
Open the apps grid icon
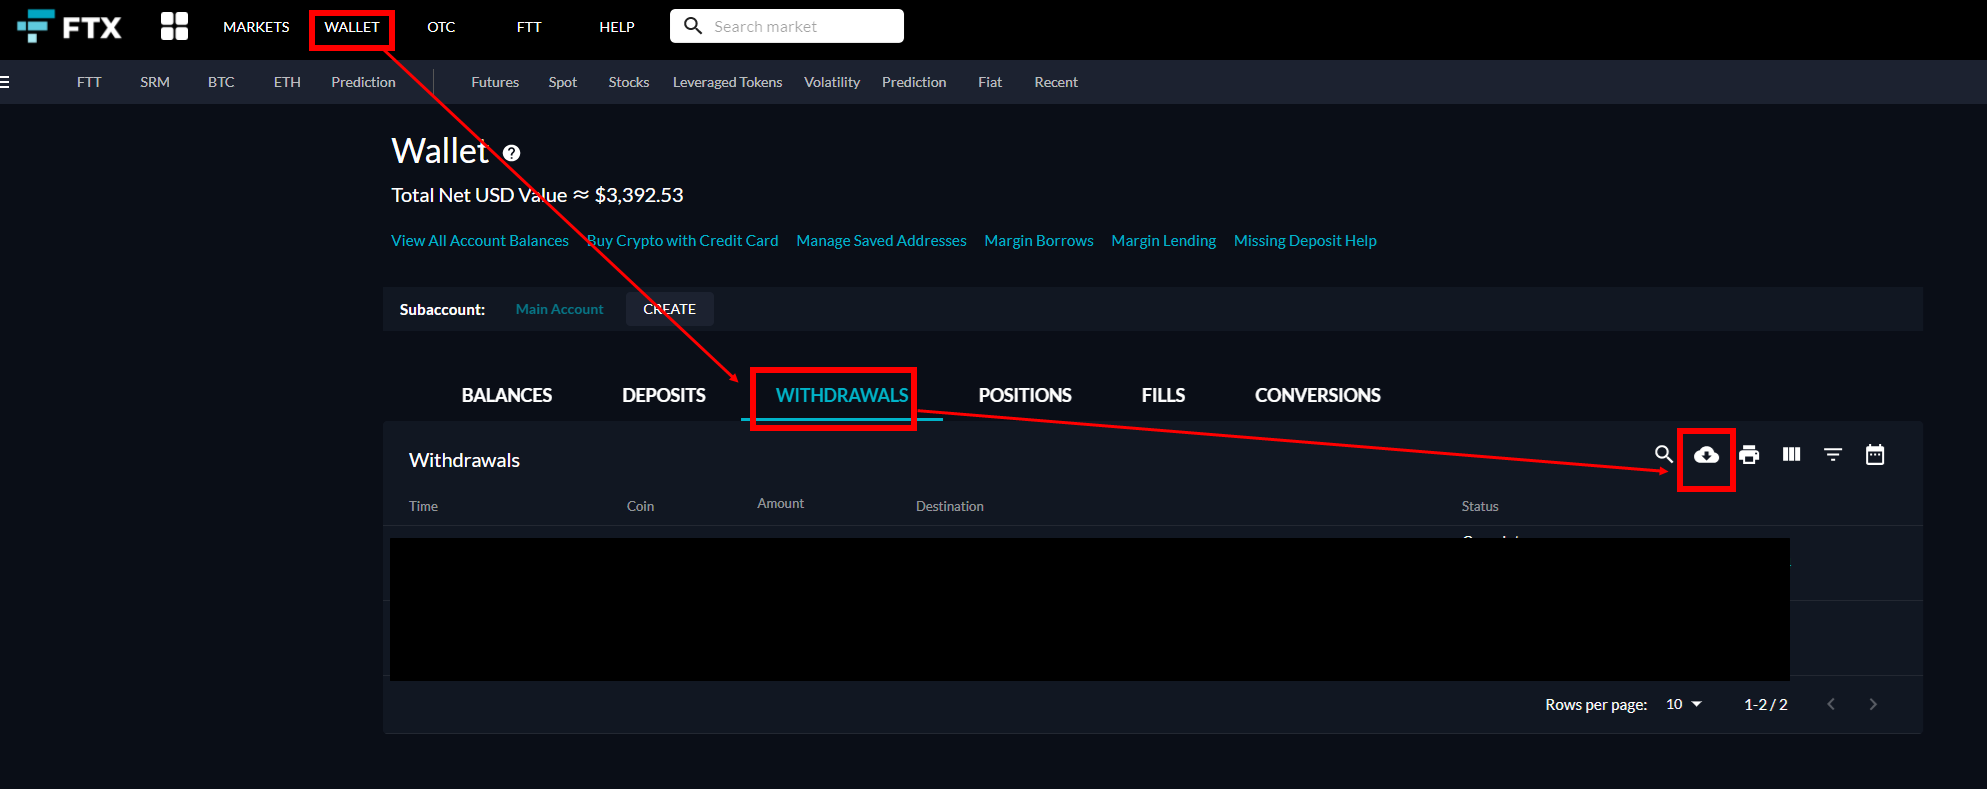pos(174,26)
